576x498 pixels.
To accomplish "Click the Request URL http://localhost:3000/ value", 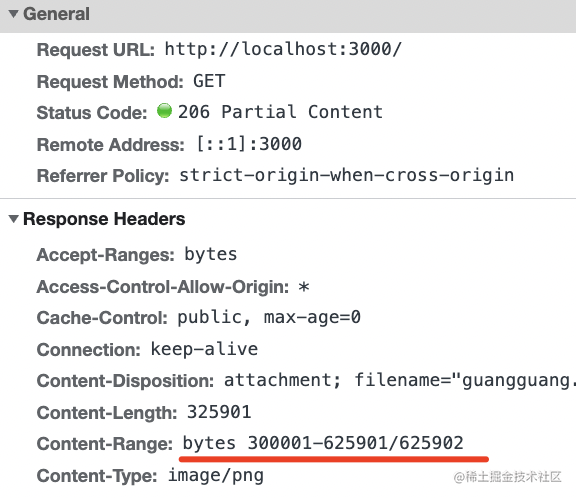I will pyautogui.click(x=283, y=49).
